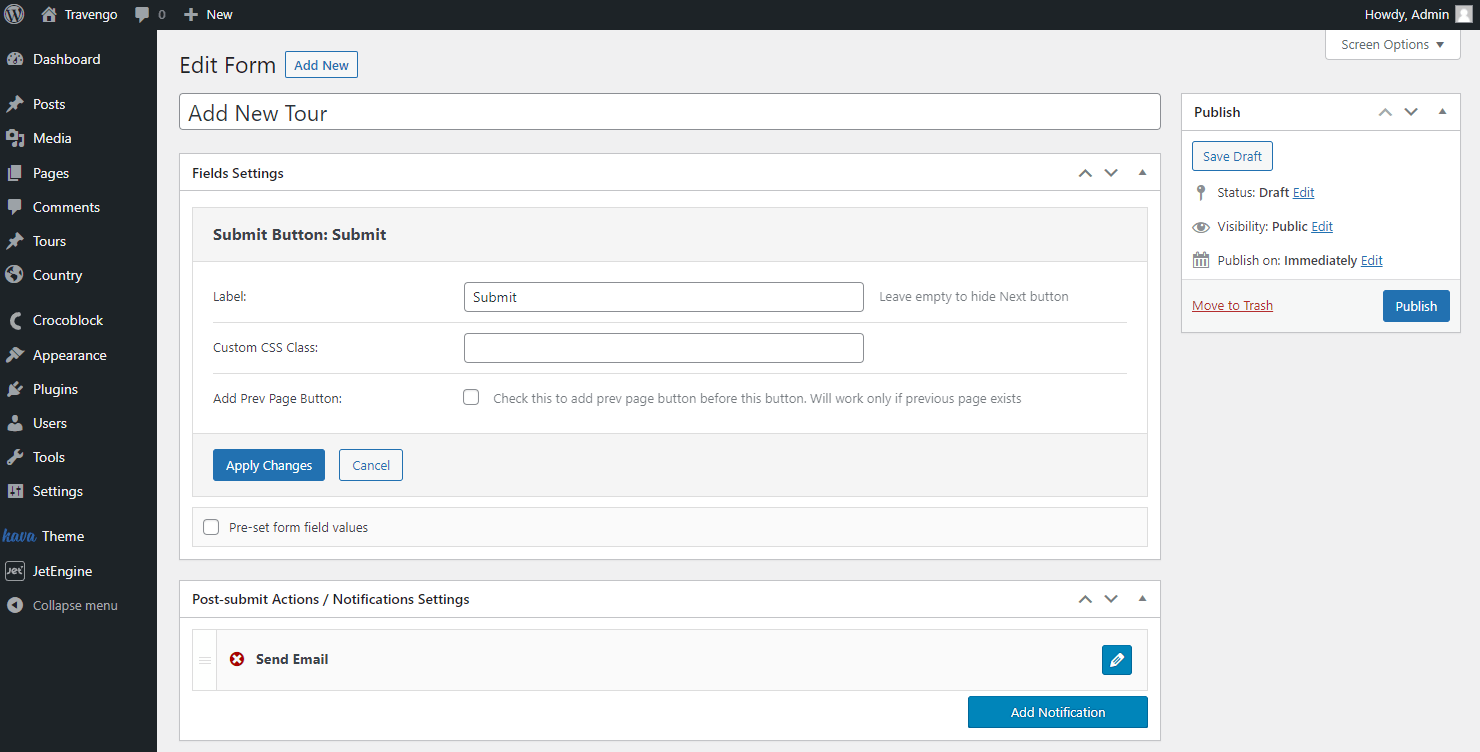This screenshot has width=1480, height=752.
Task: Move the Fields Settings panel down
Action: [1111, 173]
